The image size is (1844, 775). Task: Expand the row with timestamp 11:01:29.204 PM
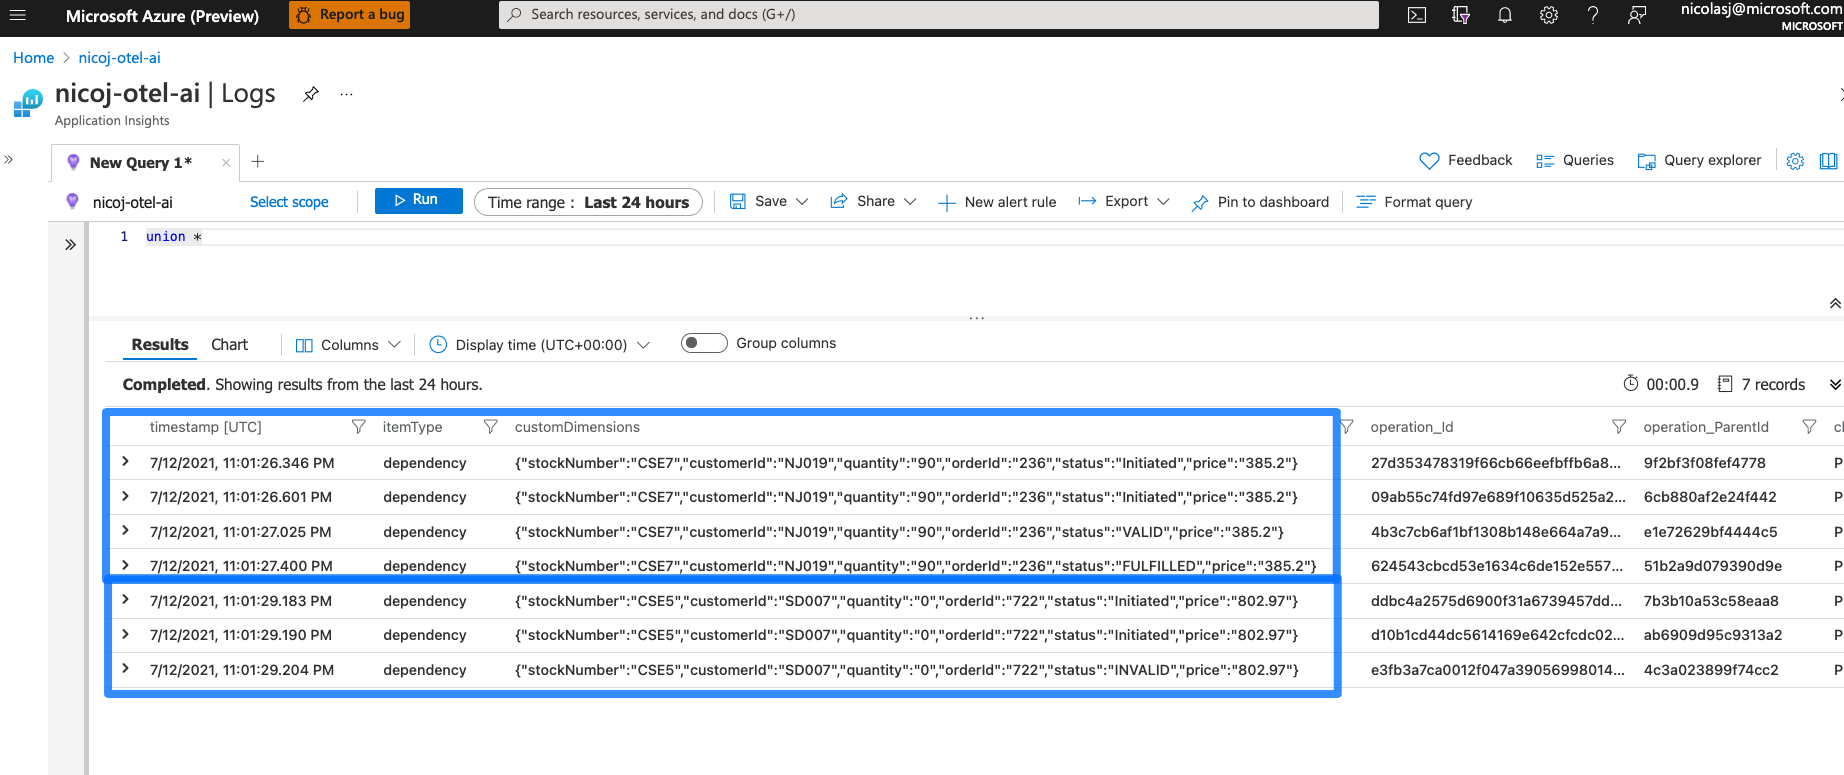pyautogui.click(x=125, y=669)
